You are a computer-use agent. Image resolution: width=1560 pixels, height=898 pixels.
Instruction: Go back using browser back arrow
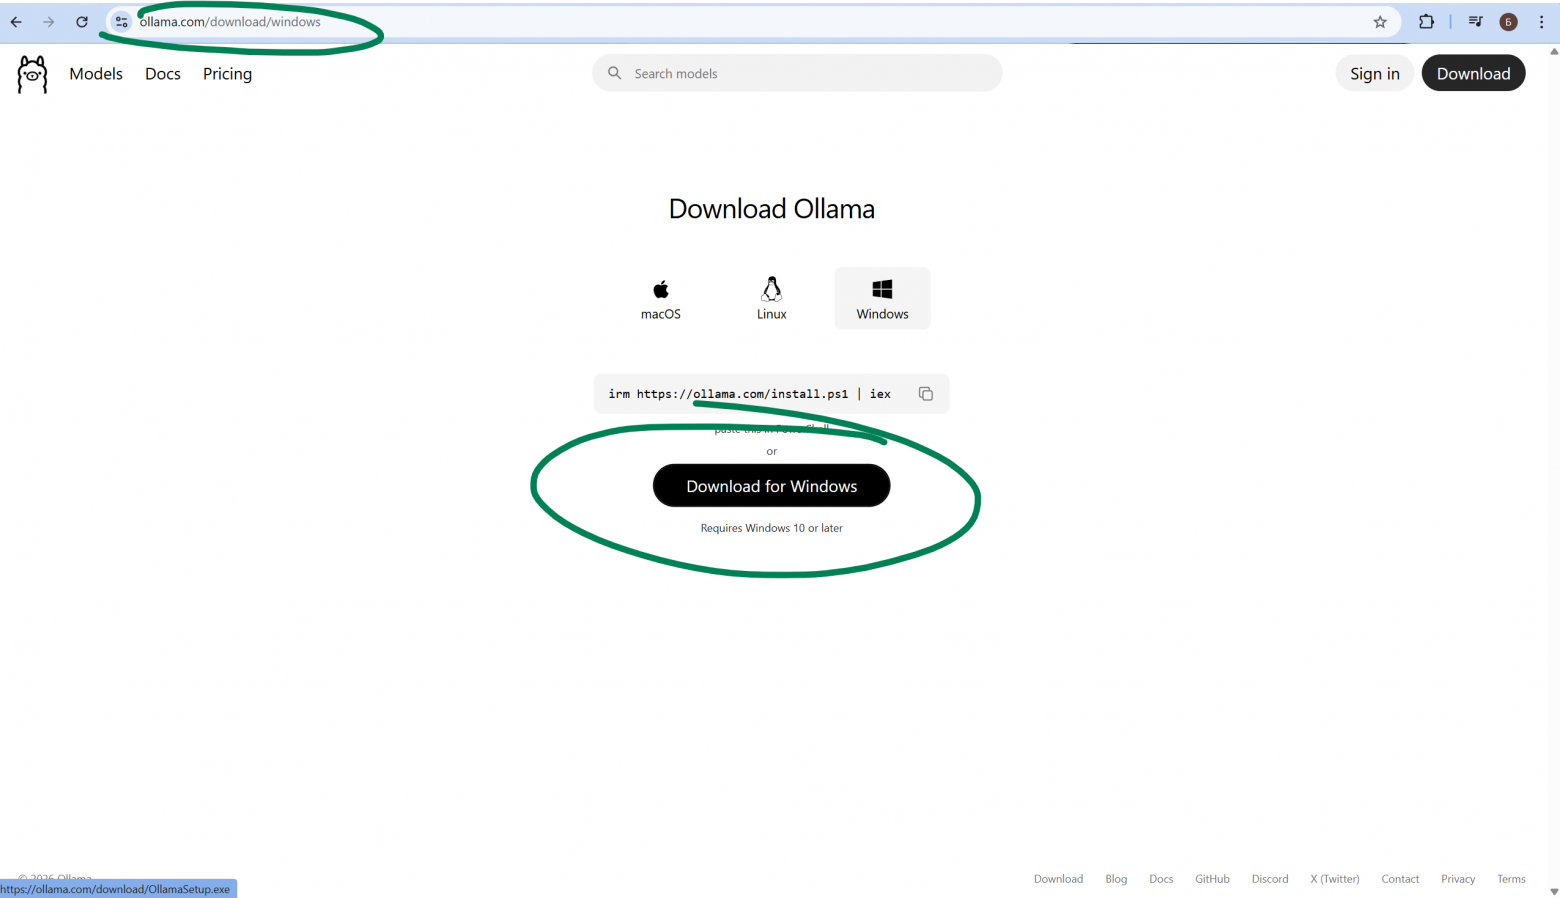(x=16, y=22)
